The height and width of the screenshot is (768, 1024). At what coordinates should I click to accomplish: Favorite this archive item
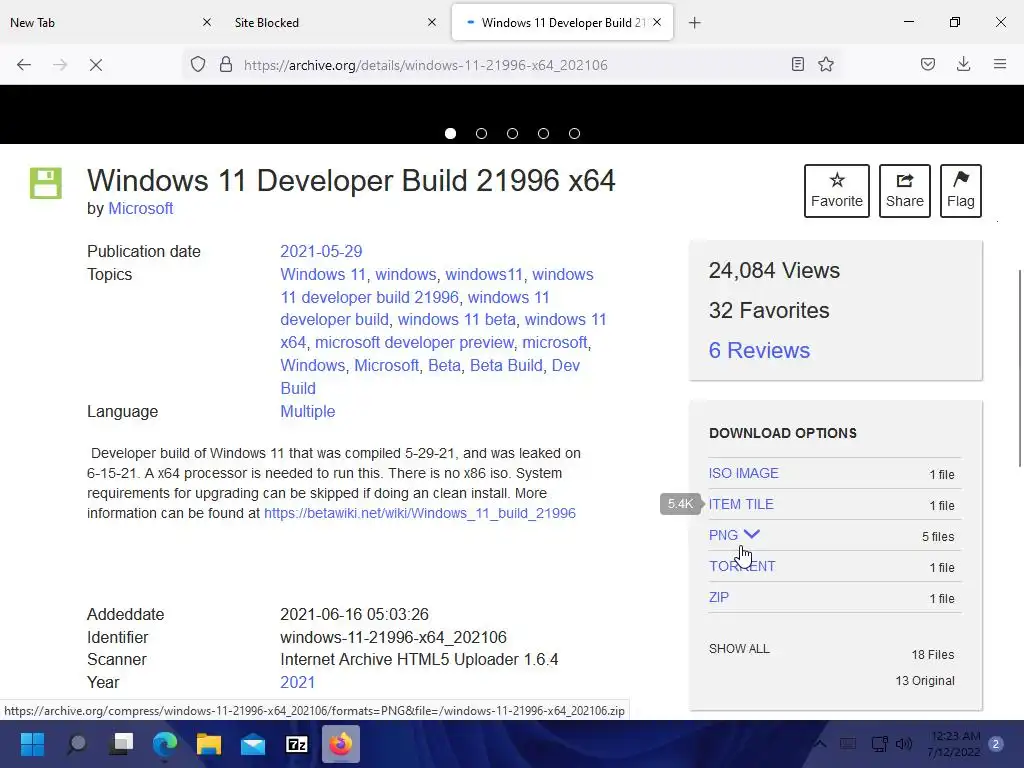point(837,191)
